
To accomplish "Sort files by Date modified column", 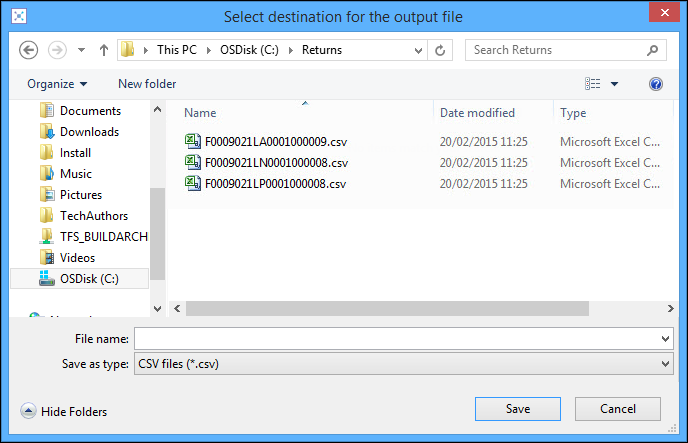I will (x=478, y=113).
